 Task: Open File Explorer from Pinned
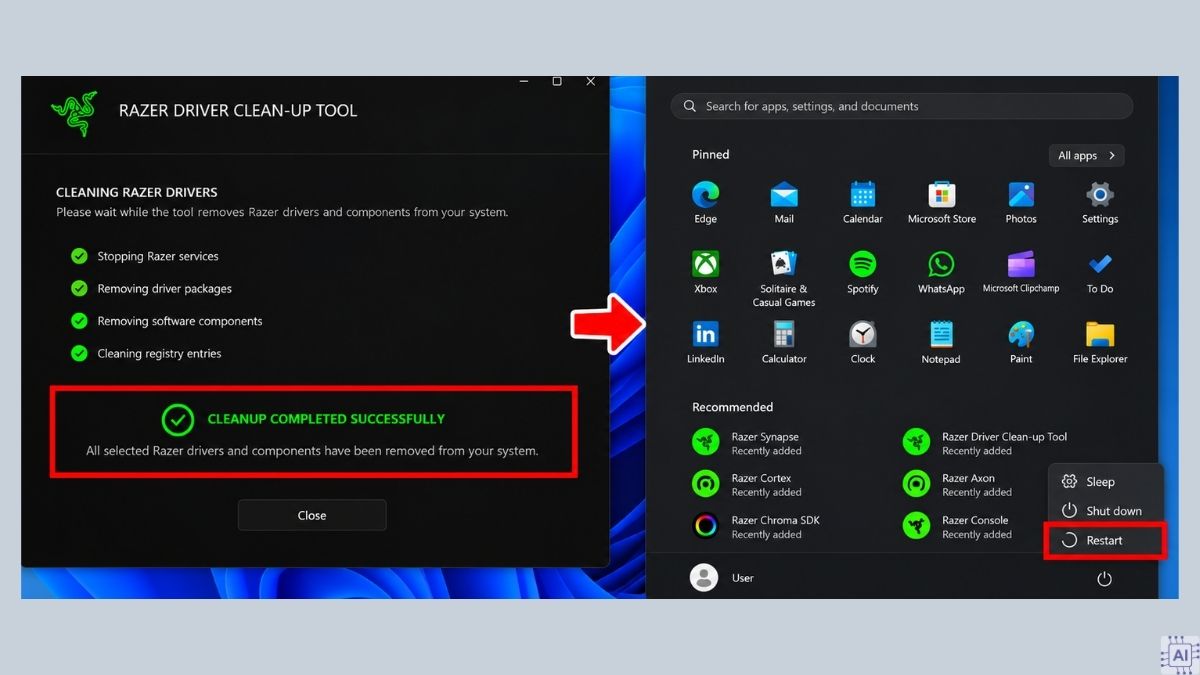1100,343
